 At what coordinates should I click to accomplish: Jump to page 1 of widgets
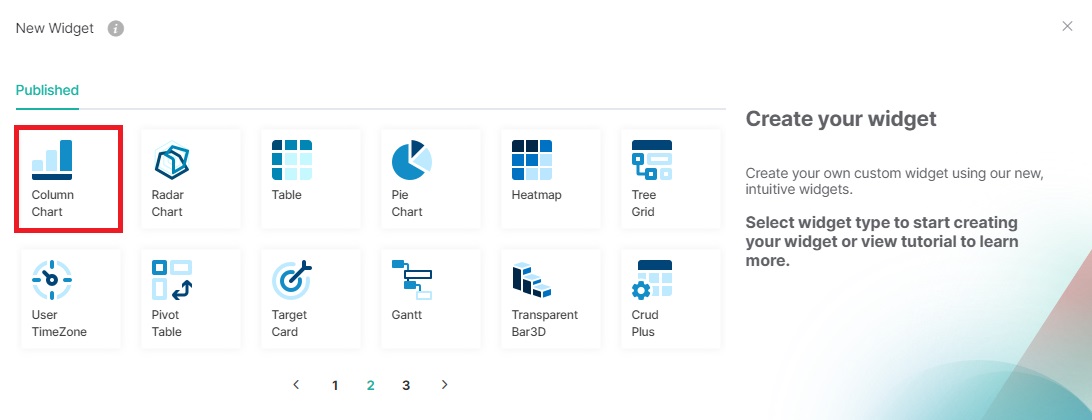(x=335, y=385)
